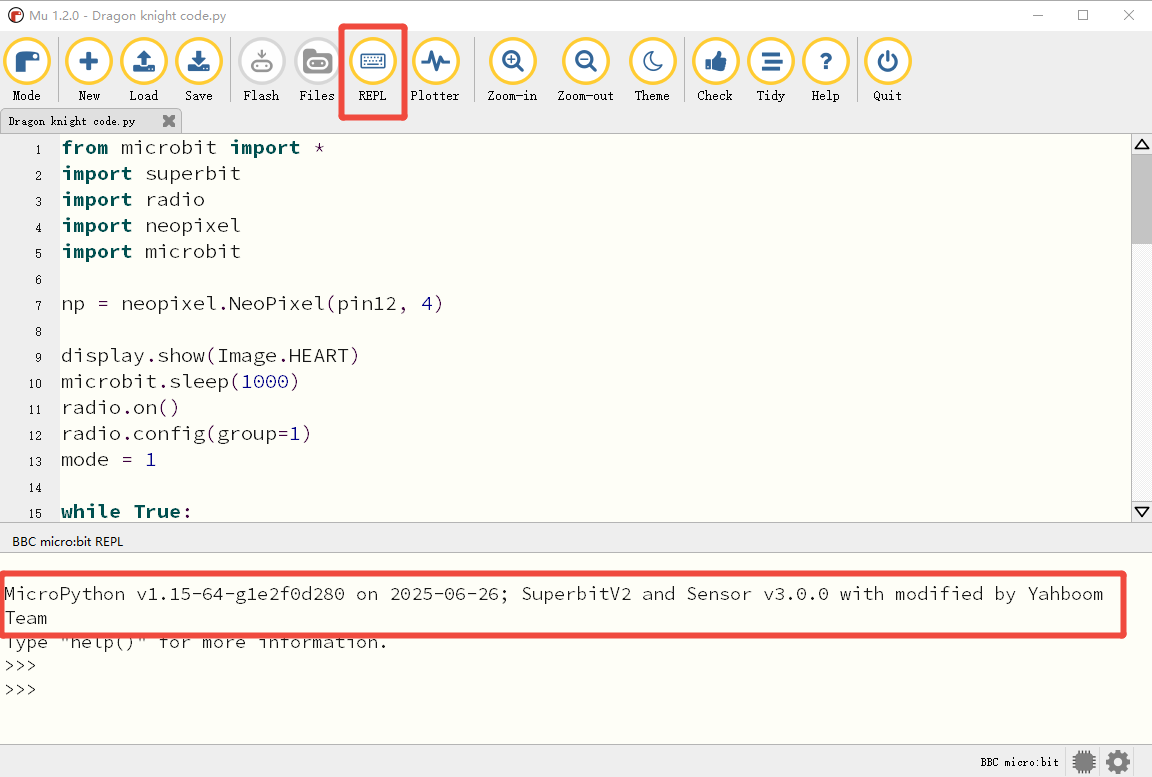Load a file from disk
The height and width of the screenshot is (777, 1152).
(x=144, y=71)
